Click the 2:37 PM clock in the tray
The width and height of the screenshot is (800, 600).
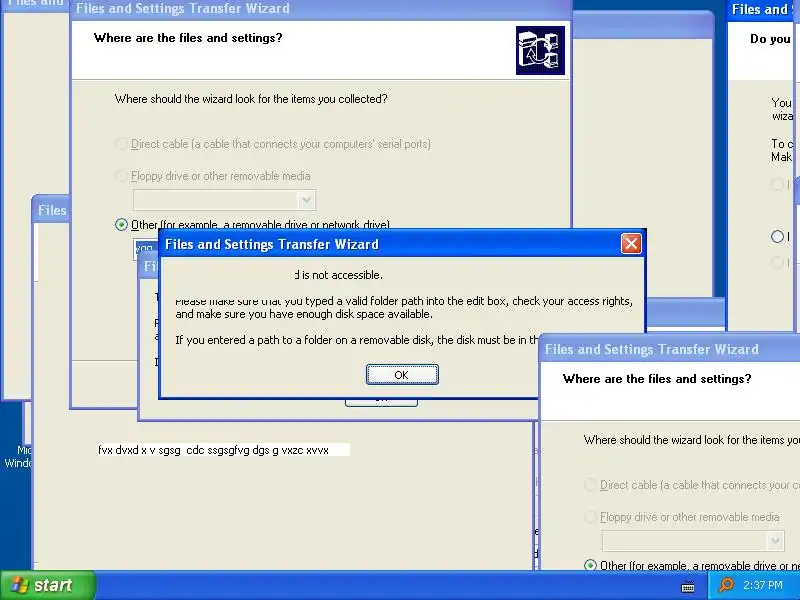[763, 585]
